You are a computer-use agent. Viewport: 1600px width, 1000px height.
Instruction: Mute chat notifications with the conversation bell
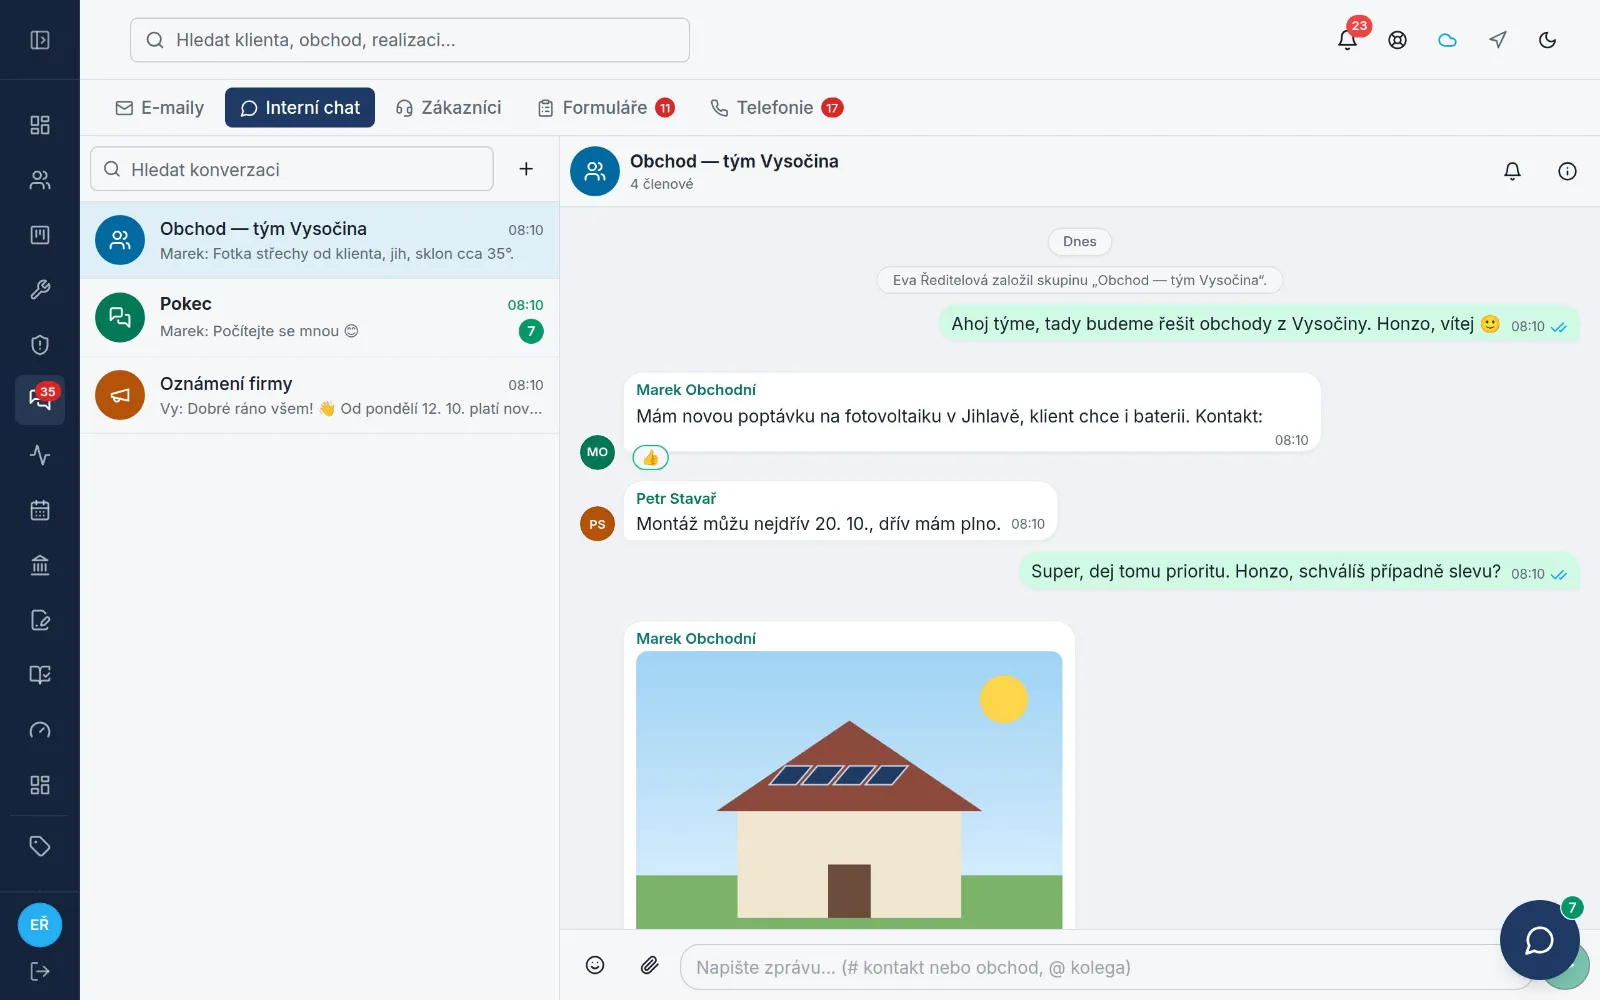1513,171
